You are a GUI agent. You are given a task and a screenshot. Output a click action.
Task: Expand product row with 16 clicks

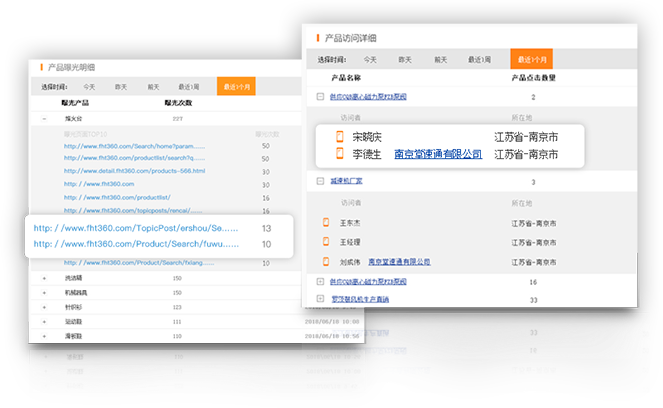320,283
